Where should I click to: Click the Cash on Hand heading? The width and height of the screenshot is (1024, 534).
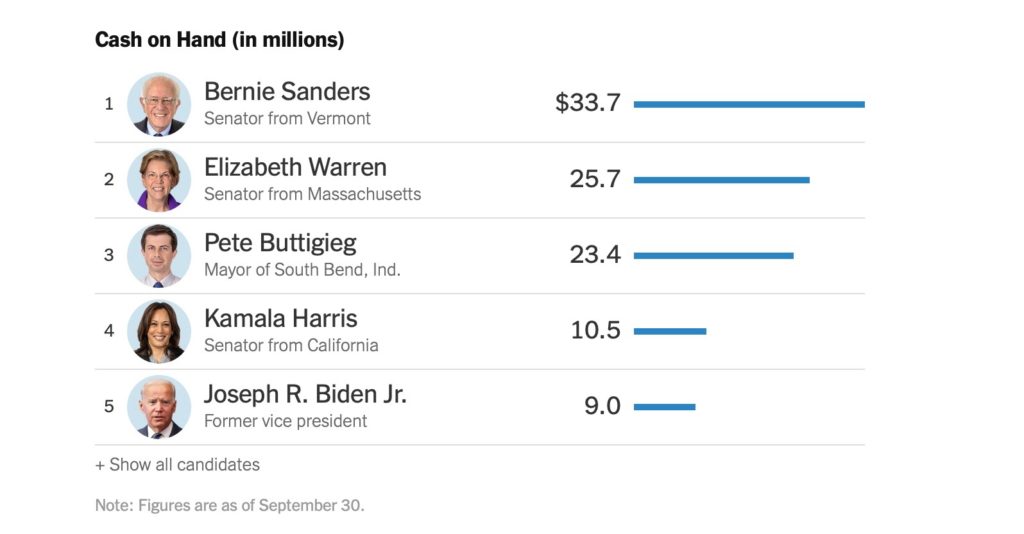[x=219, y=40]
